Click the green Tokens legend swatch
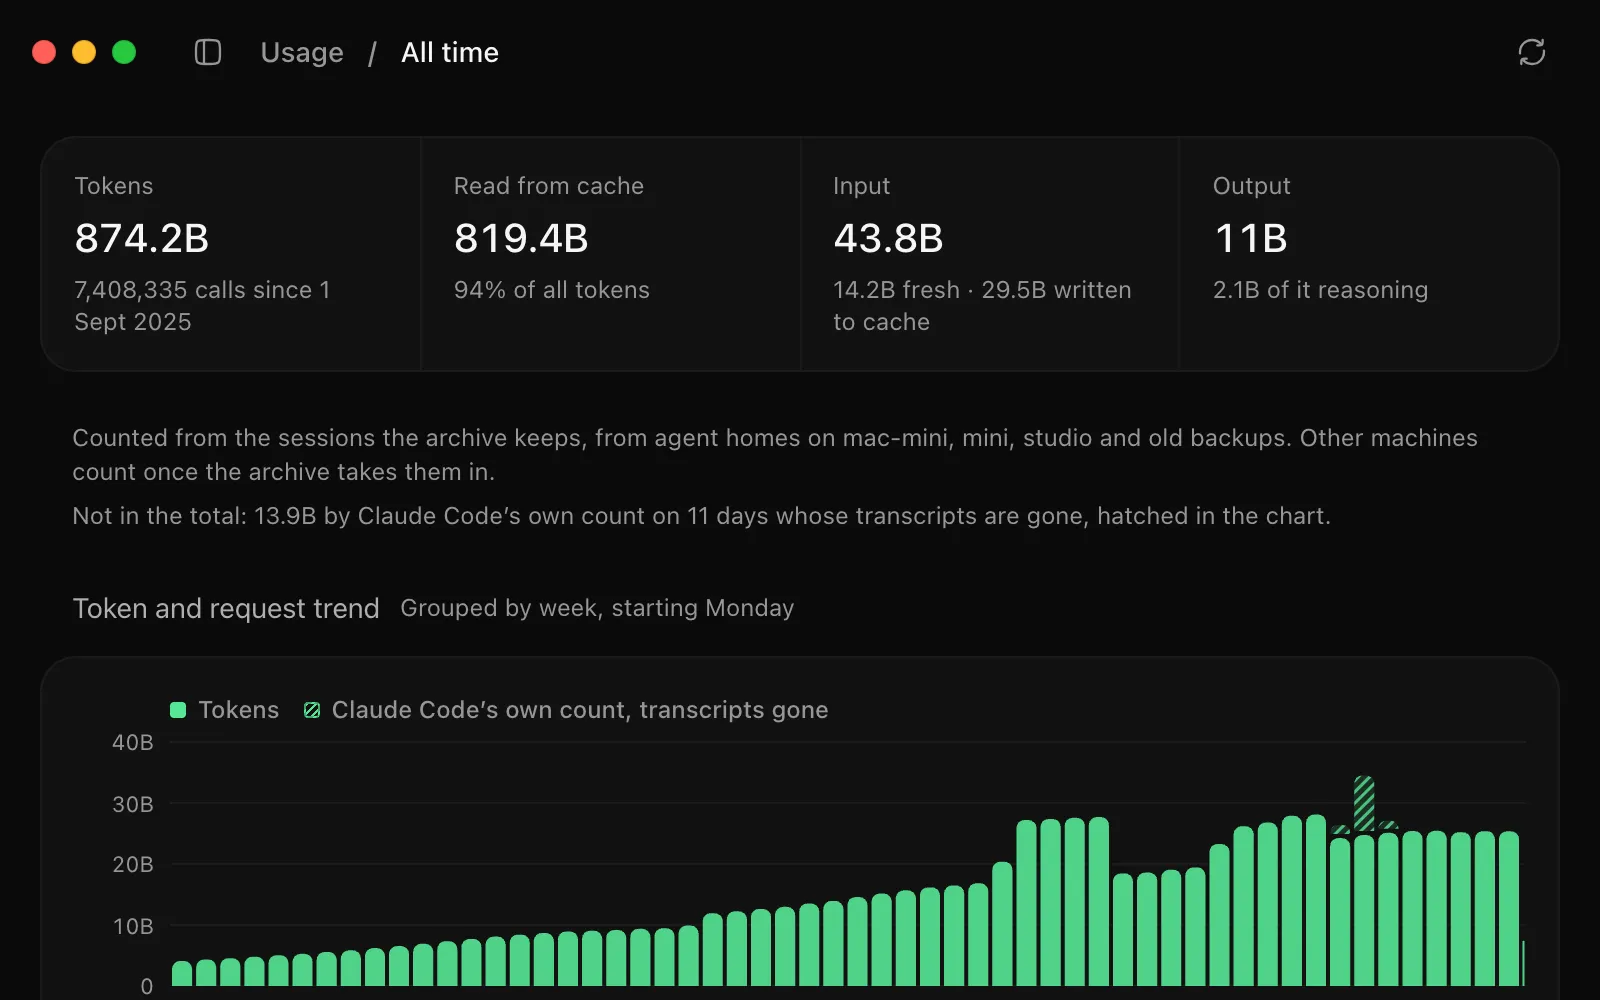1600x1000 pixels. tap(179, 710)
